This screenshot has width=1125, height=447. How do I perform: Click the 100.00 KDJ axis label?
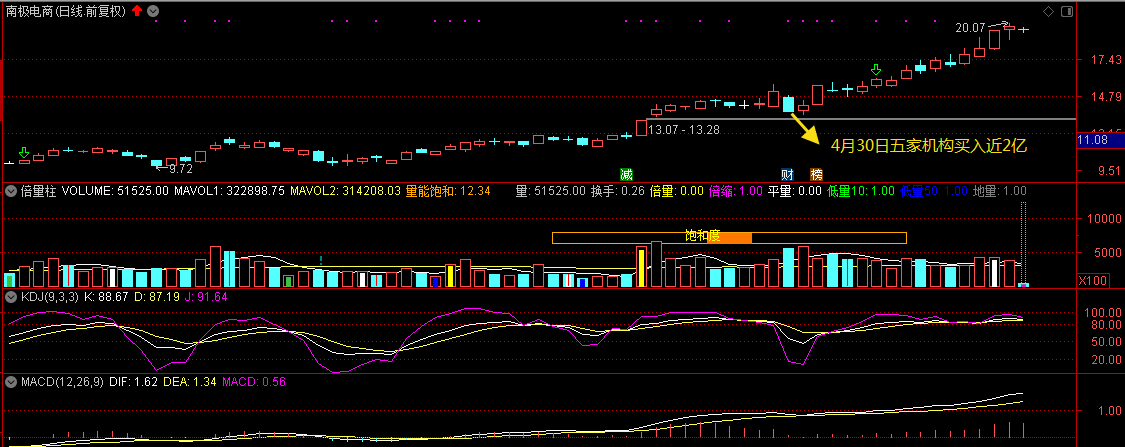point(1104,313)
